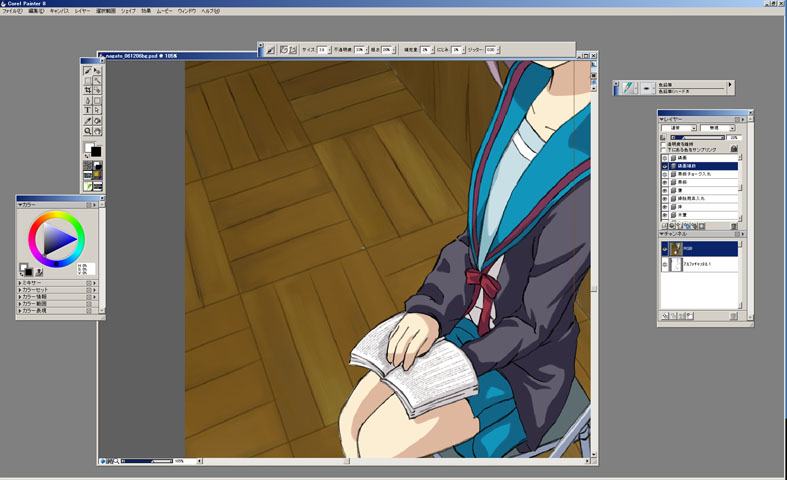Open the composite depth dropdown

click(718, 128)
